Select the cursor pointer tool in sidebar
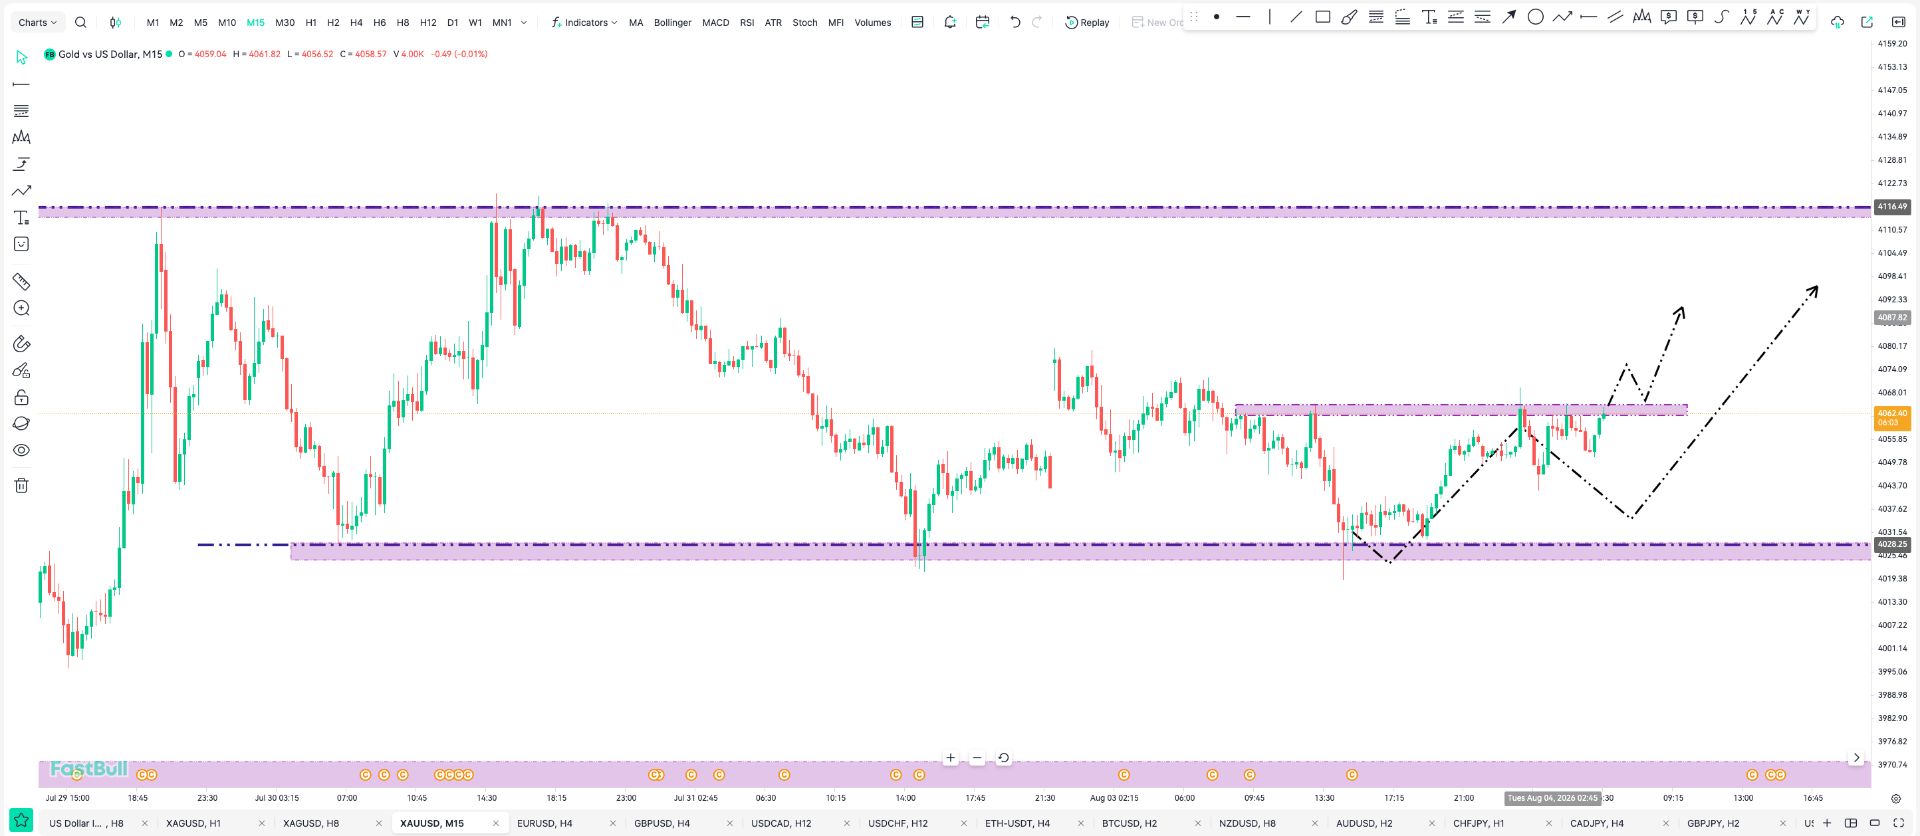The height and width of the screenshot is (836, 1920). (21, 57)
